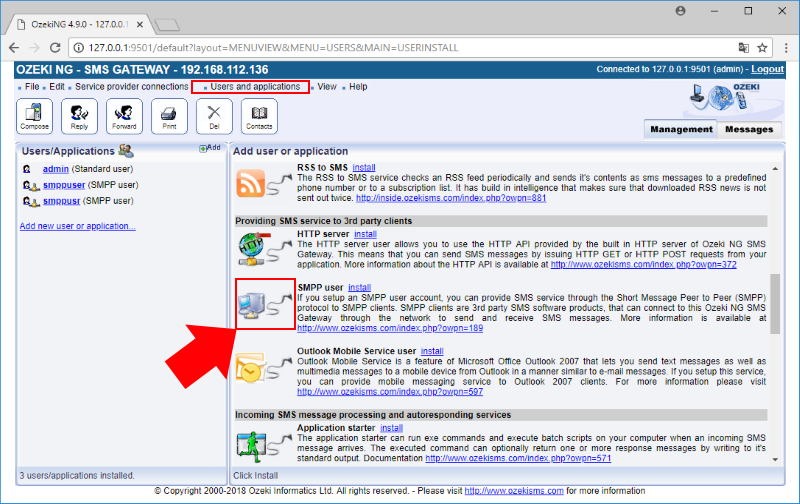Click the Application starter running man icon
This screenshot has height=504, width=800.
pos(252,446)
